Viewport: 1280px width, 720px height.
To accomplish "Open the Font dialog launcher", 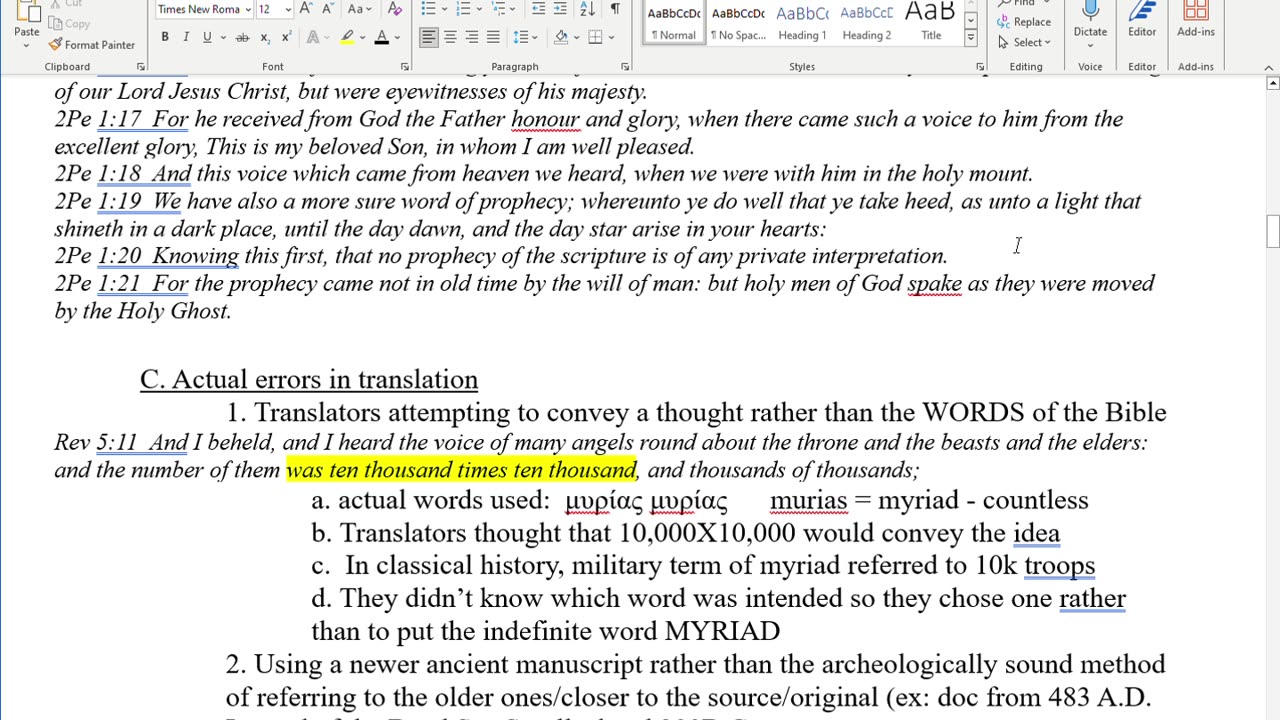I will pos(404,67).
